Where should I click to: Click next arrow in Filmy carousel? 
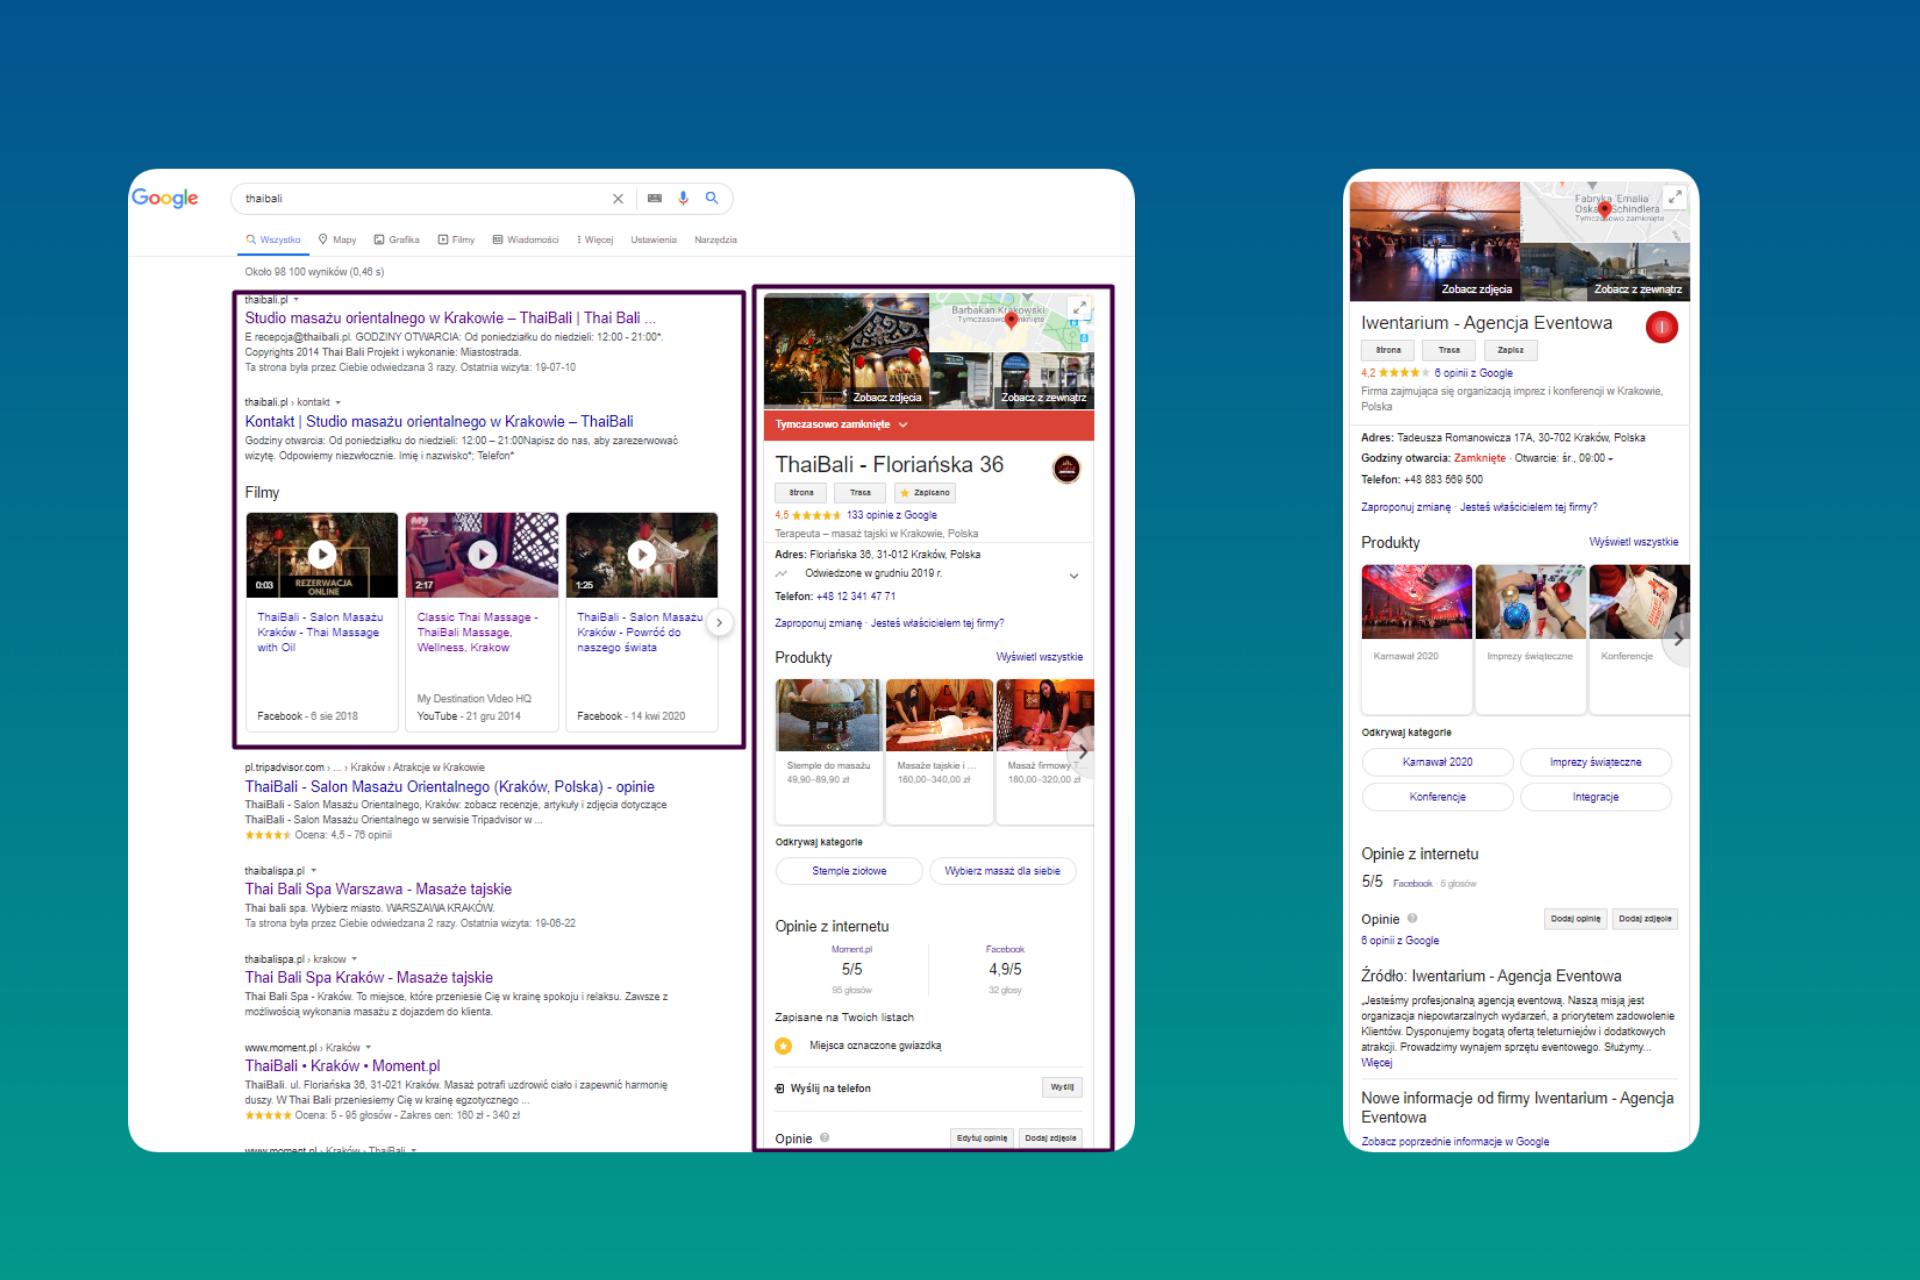click(x=719, y=622)
